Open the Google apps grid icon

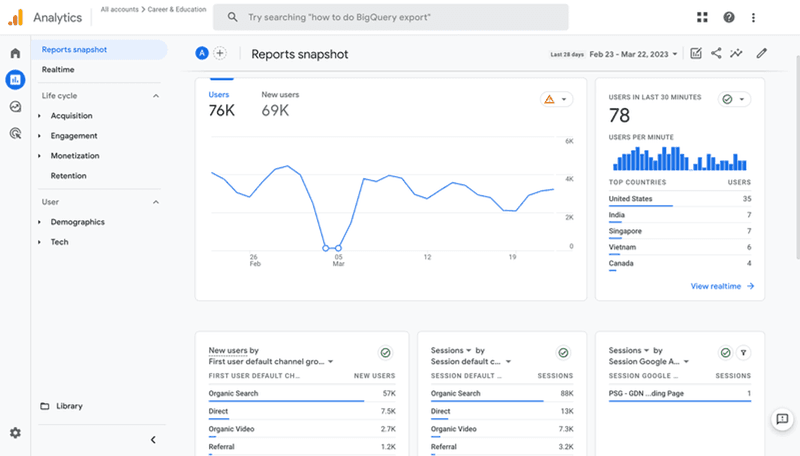coord(702,17)
